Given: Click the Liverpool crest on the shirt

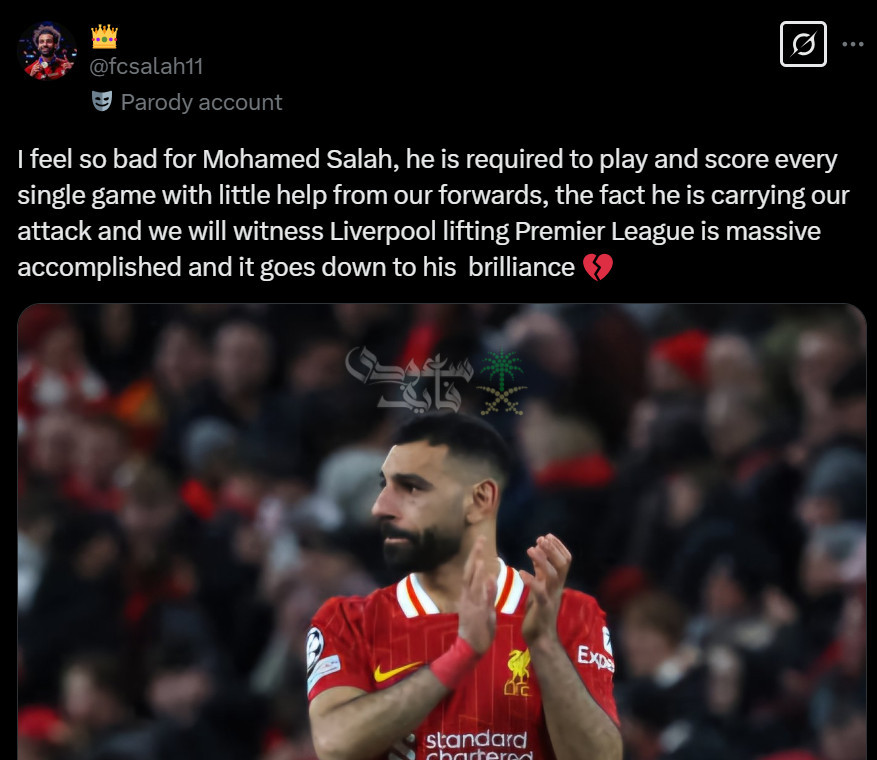Looking at the screenshot, I should coord(518,673).
